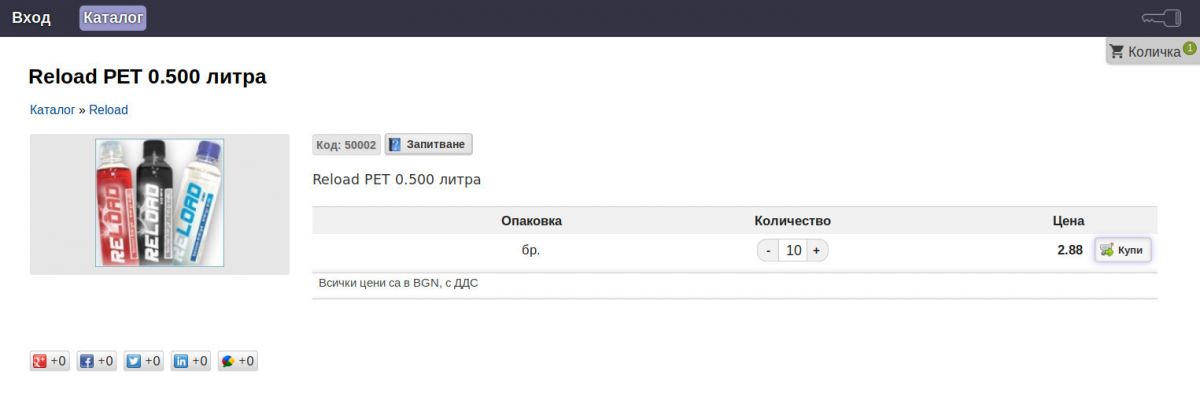The height and width of the screenshot is (397, 1200).
Task: Click the Количество column header
Action: pos(792,221)
